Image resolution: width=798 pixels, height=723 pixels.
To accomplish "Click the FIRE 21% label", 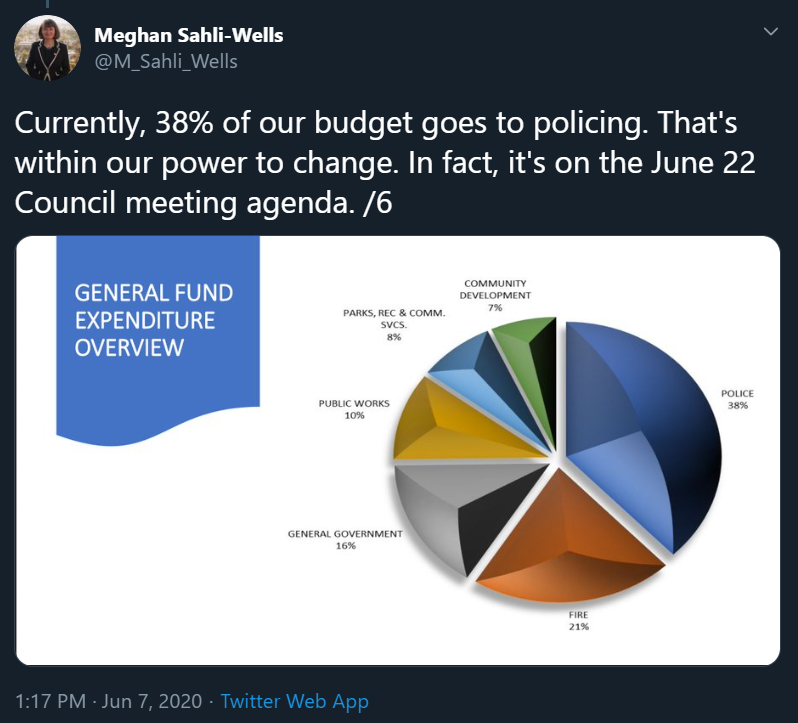I will coord(579,621).
